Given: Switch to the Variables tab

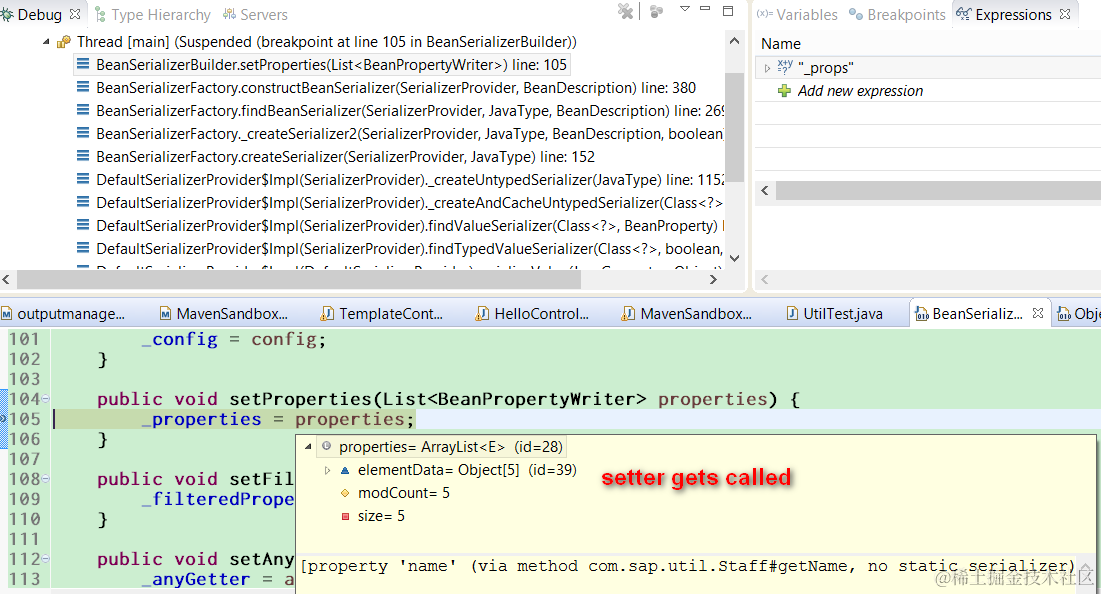Looking at the screenshot, I should pyautogui.click(x=797, y=15).
